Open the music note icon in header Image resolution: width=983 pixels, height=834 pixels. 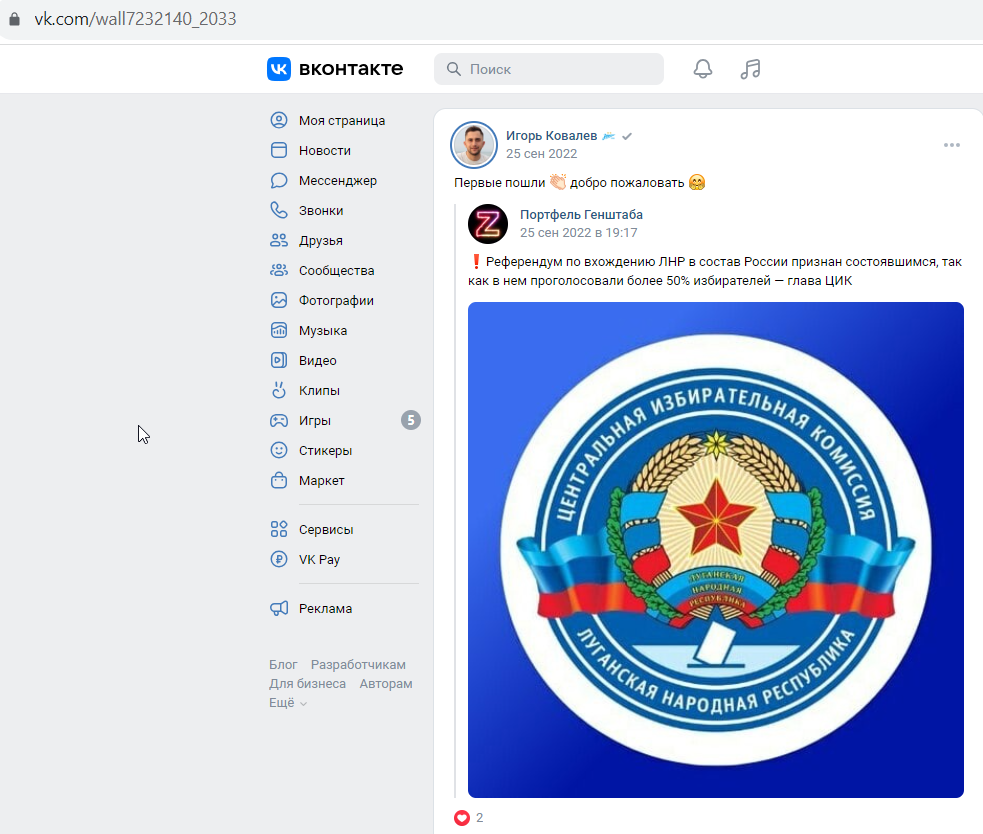[750, 69]
